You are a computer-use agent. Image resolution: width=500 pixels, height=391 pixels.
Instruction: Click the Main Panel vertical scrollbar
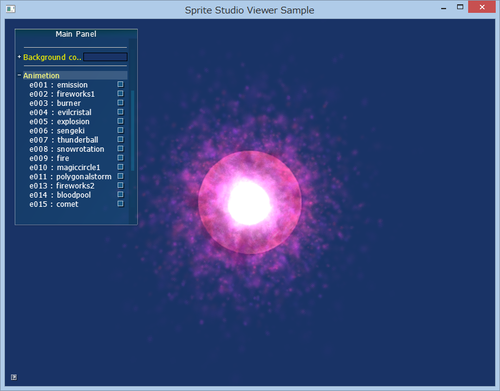(x=132, y=130)
